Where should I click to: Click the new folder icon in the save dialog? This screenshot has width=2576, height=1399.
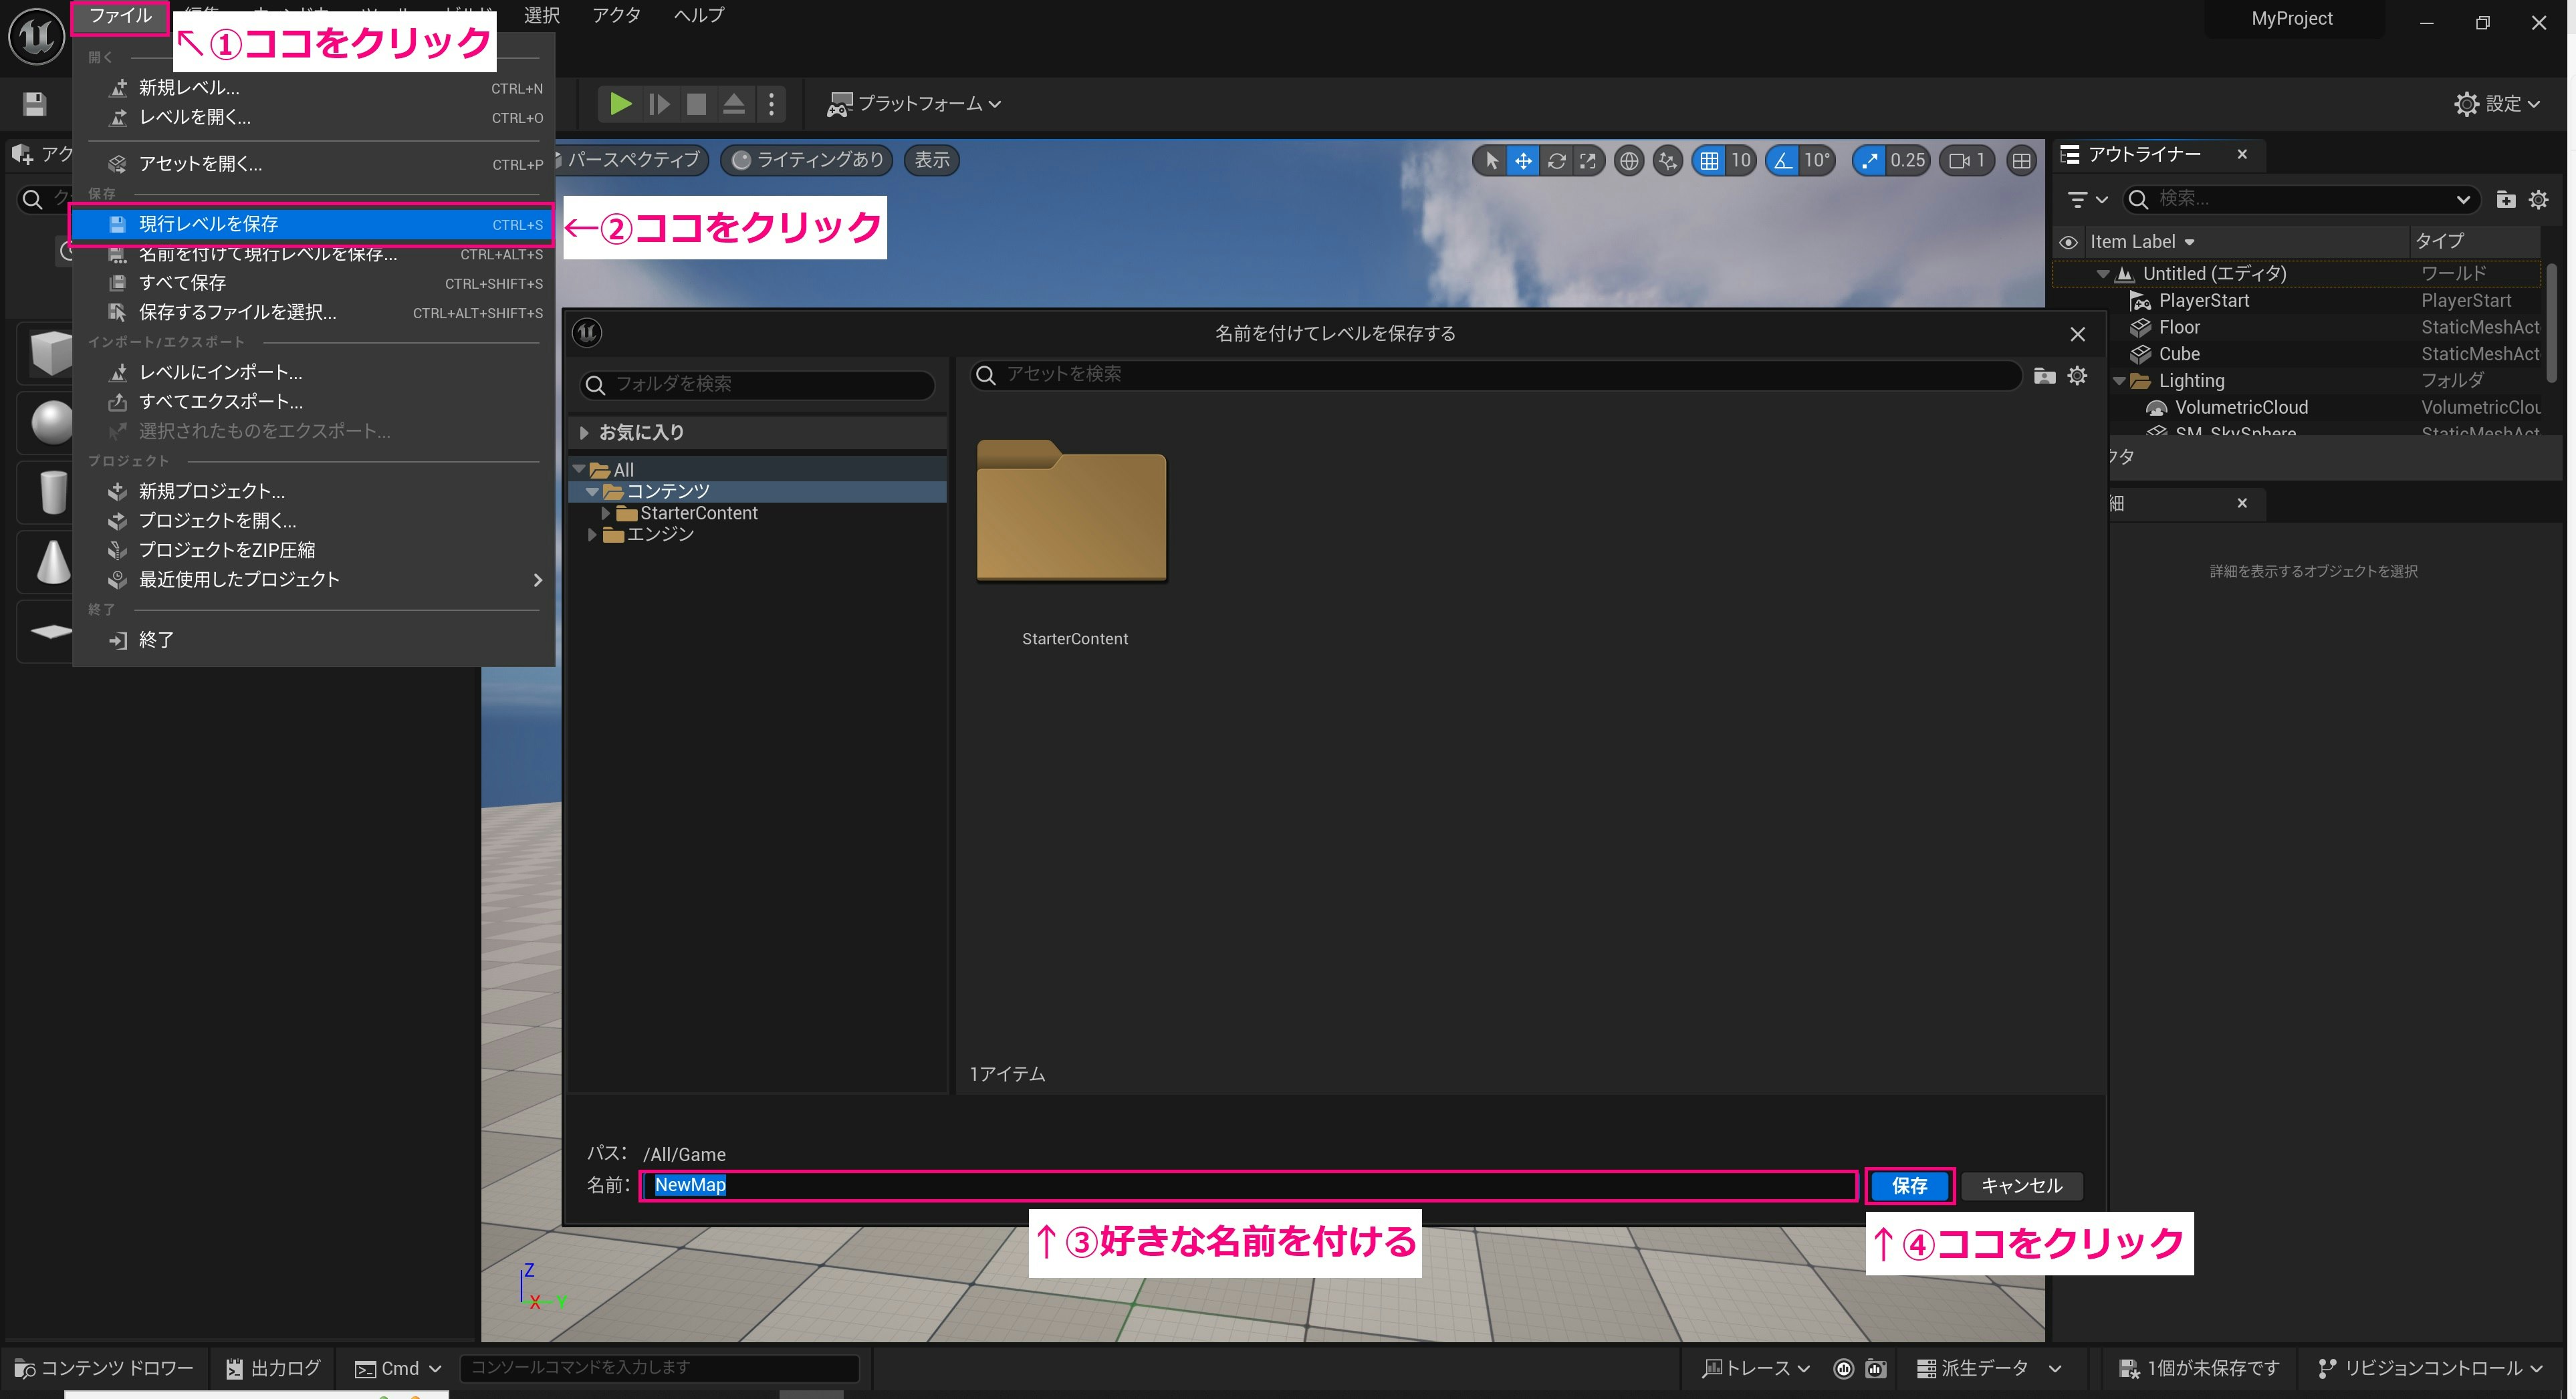coord(2044,376)
